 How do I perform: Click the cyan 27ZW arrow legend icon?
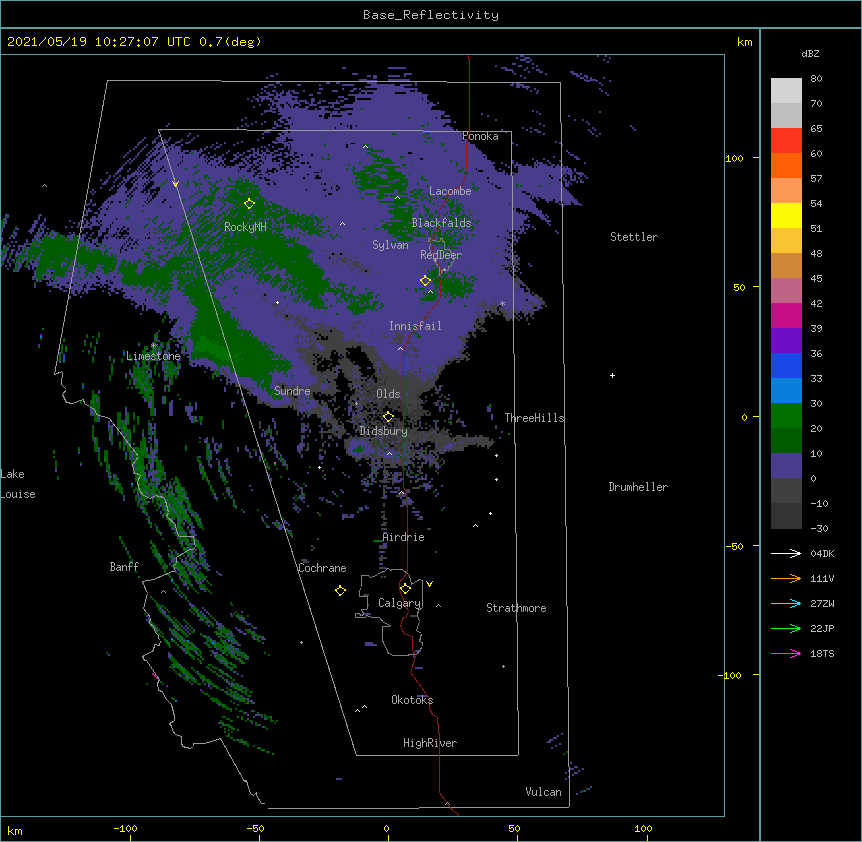tap(786, 603)
